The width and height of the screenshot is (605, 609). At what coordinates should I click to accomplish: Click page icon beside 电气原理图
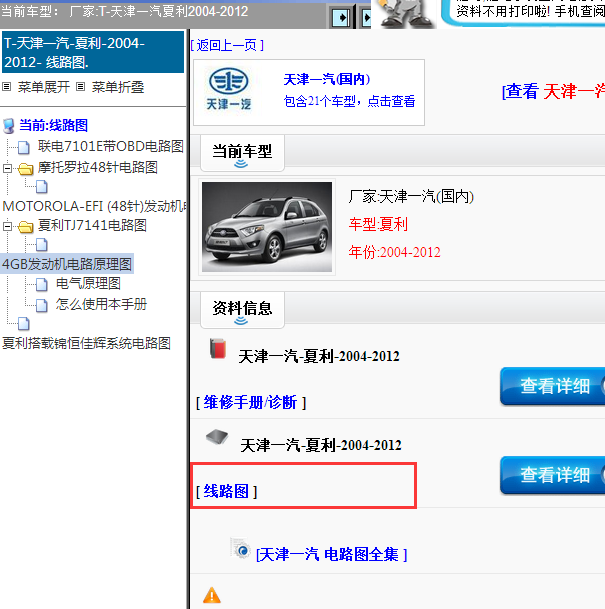(x=42, y=284)
